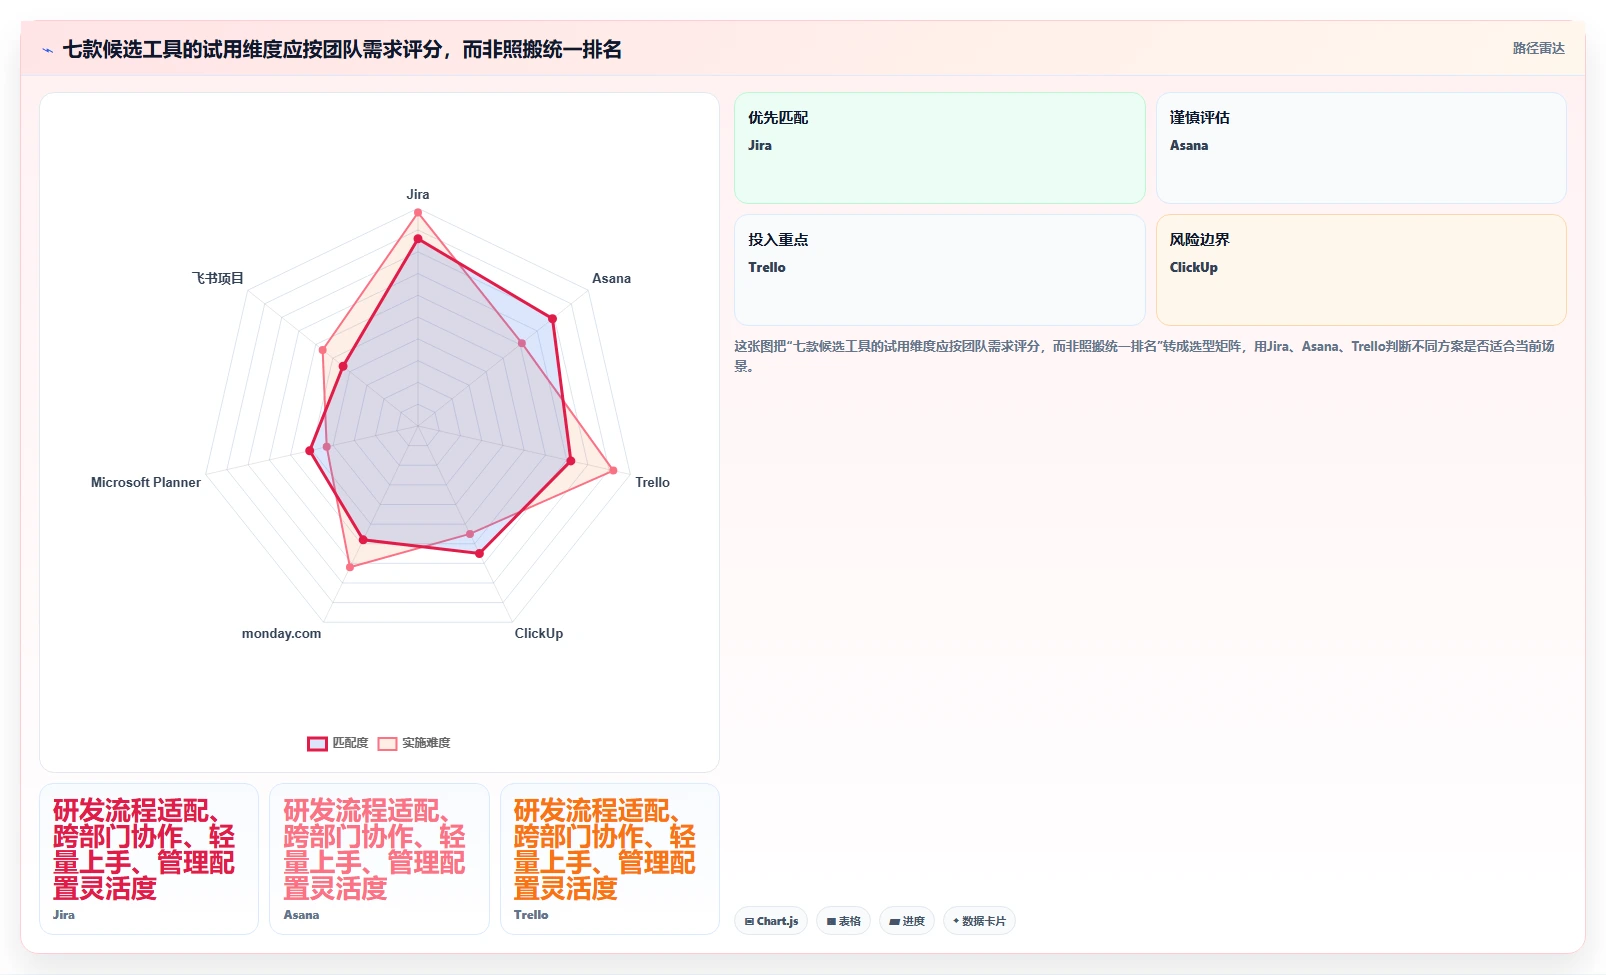Click the 匹配度 legend text
This screenshot has width=1606, height=975.
[350, 743]
